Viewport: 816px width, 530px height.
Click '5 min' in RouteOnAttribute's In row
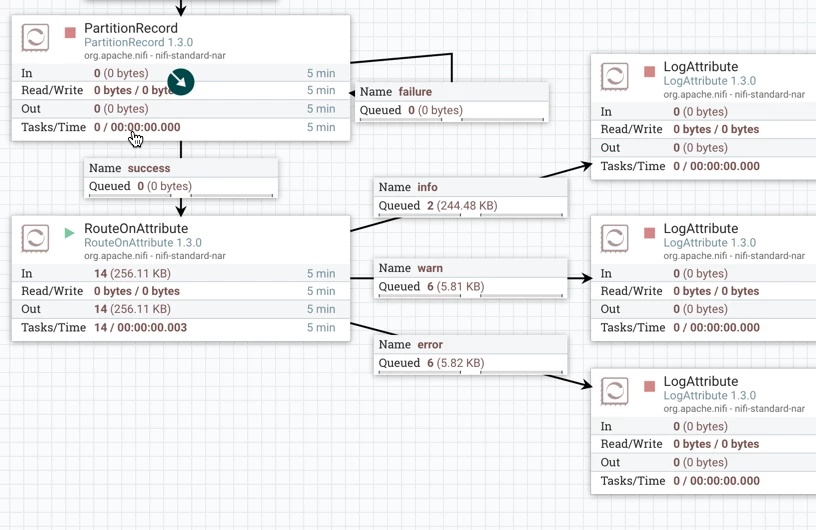click(x=321, y=273)
